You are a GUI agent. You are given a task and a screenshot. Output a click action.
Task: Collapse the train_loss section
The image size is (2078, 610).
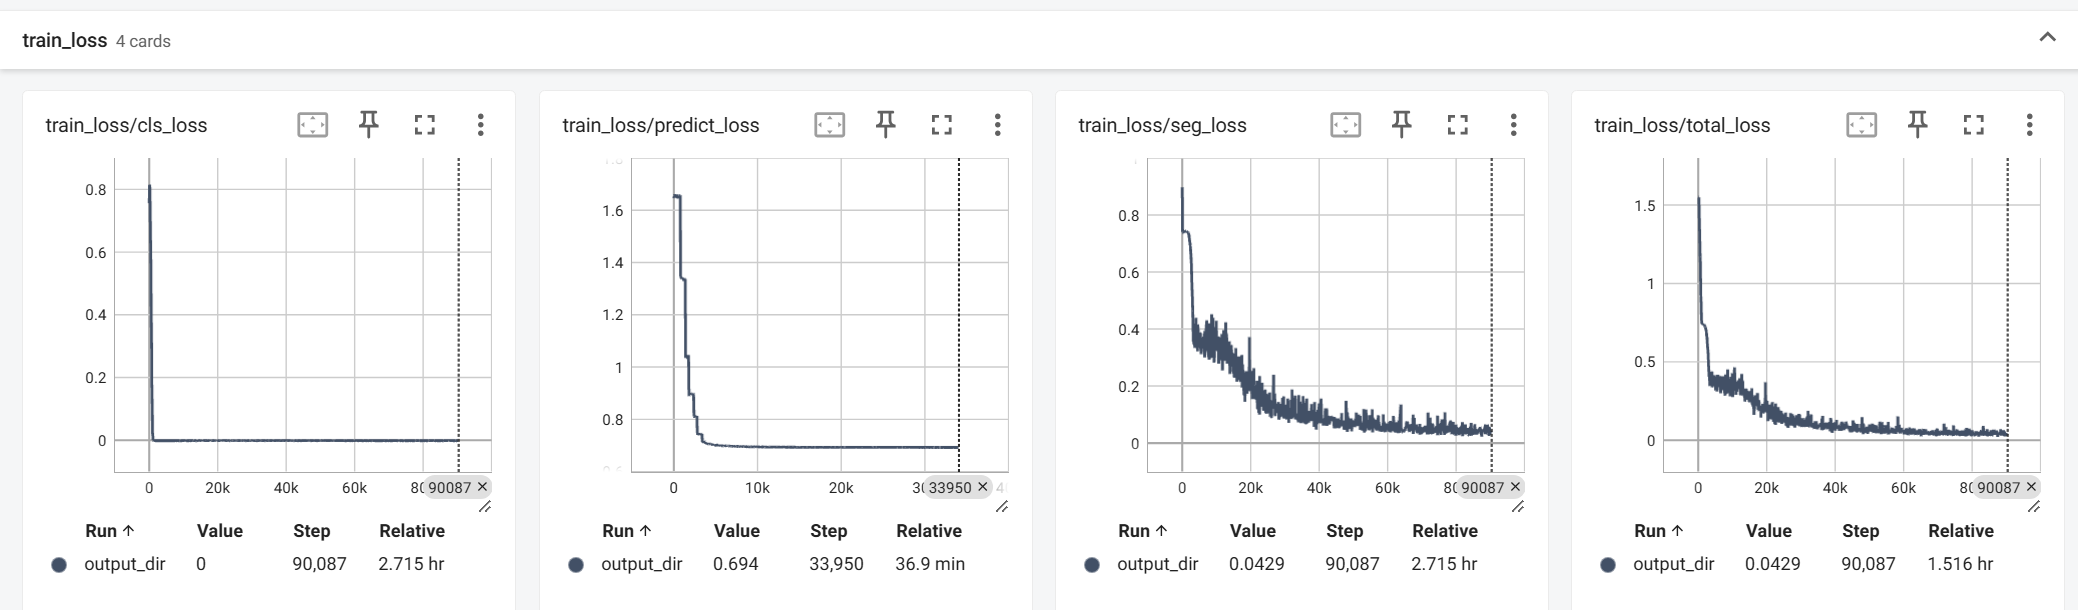[2047, 38]
